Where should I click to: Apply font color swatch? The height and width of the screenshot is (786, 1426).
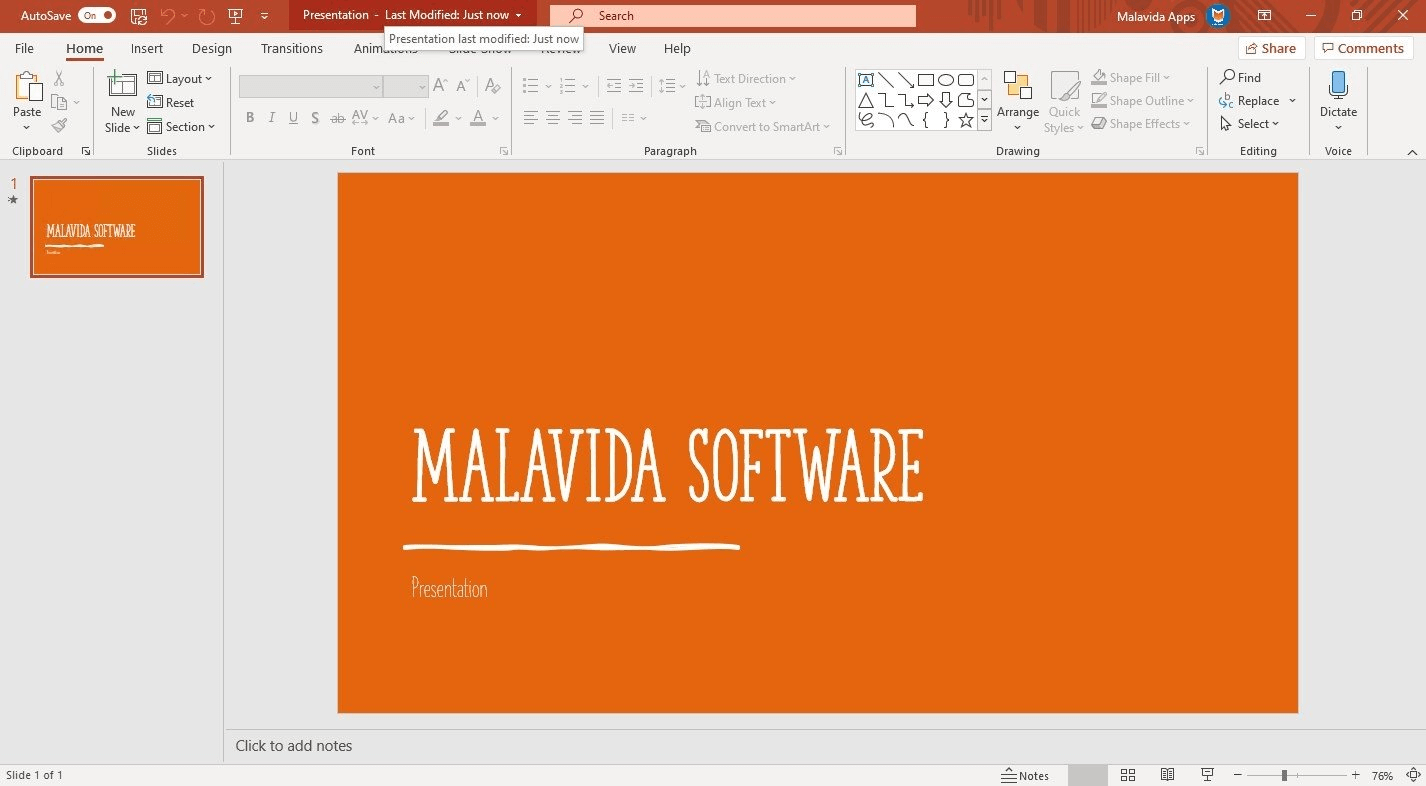pos(478,118)
